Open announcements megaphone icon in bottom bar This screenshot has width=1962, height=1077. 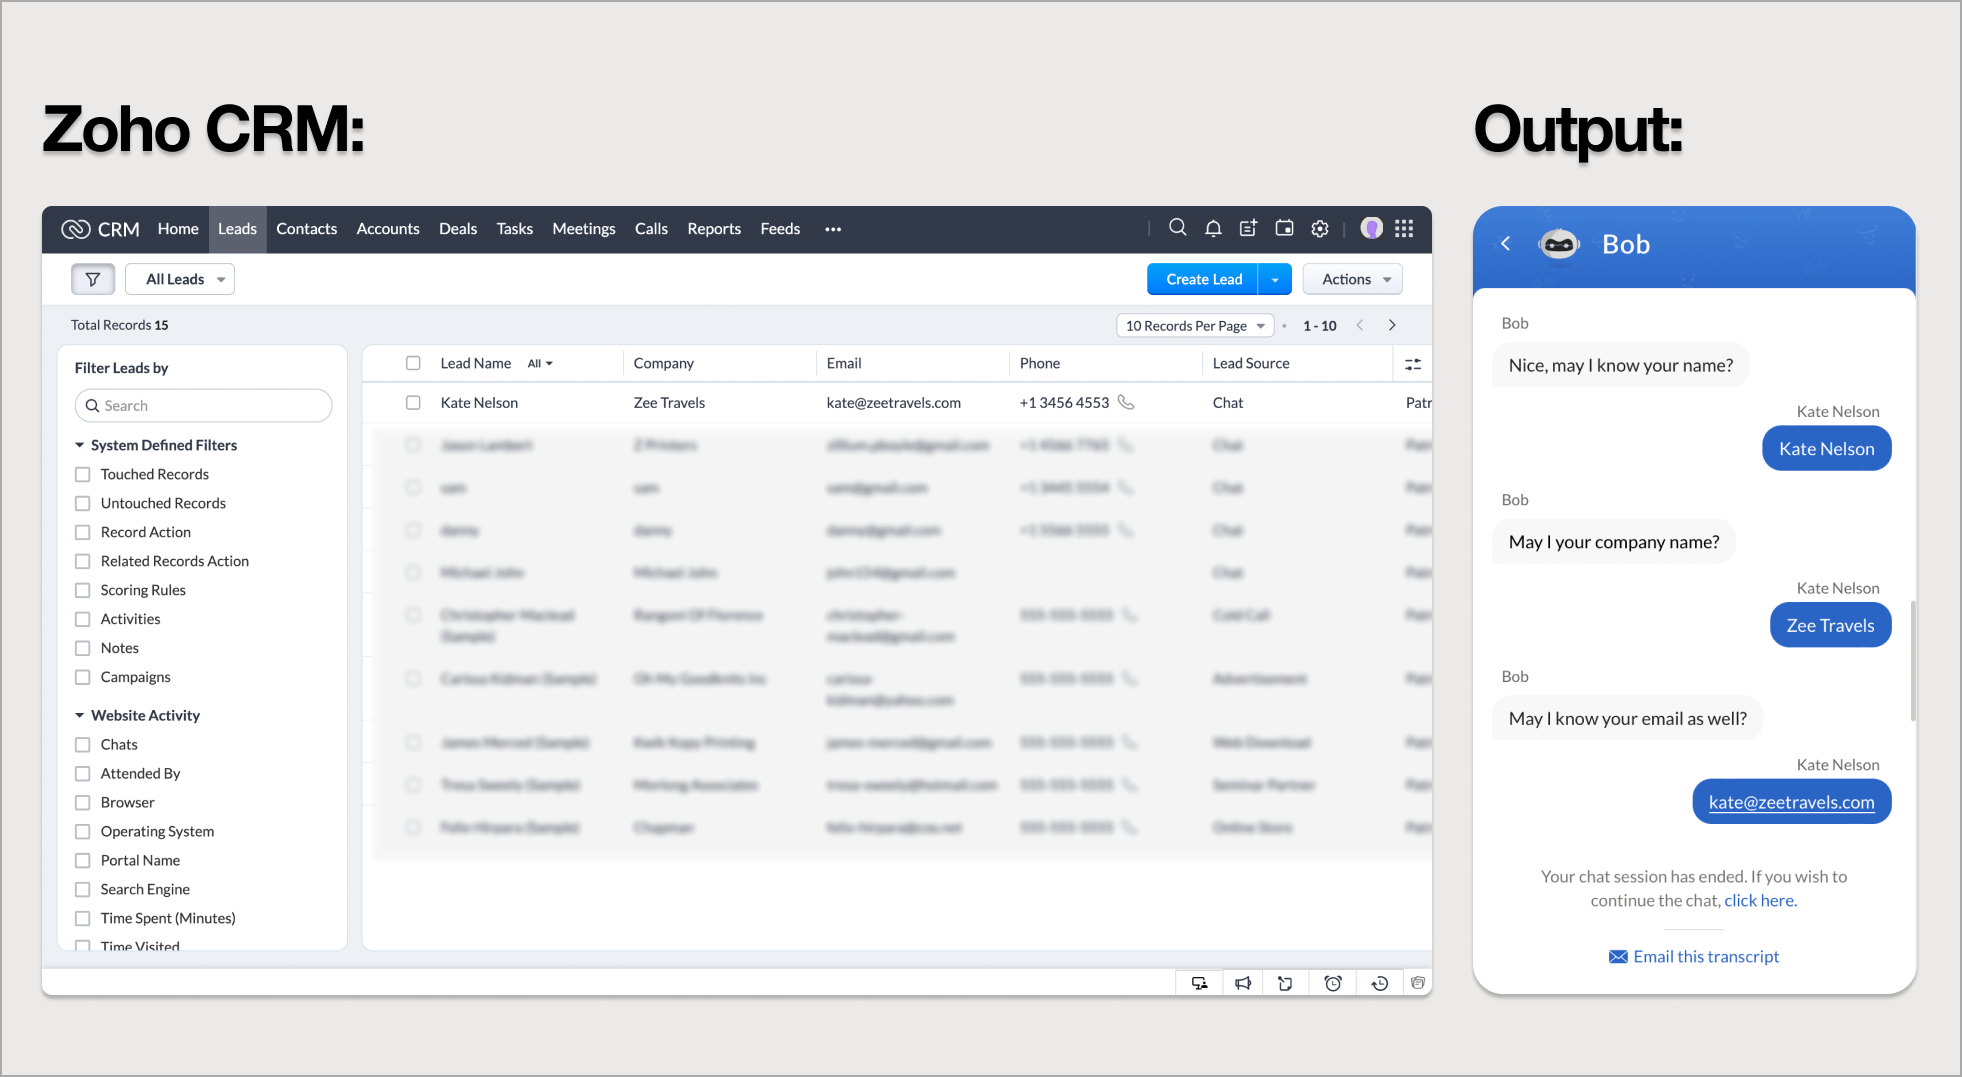1243,983
